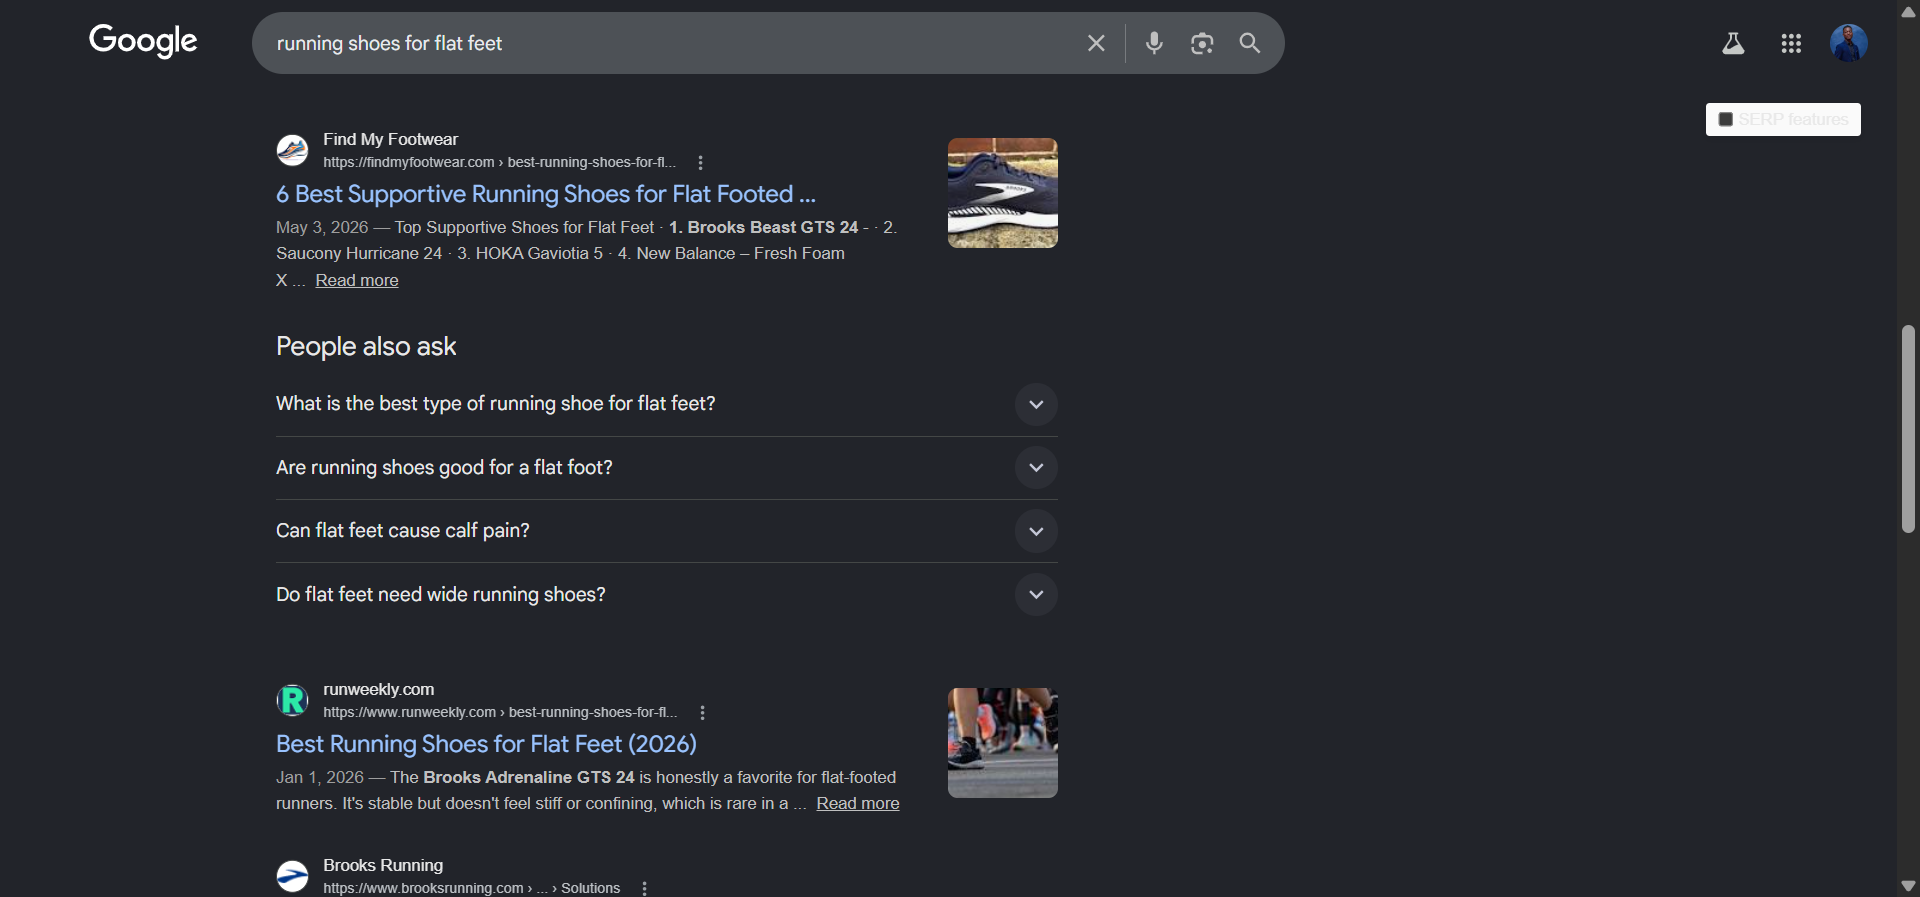Open Google Lens image search

(1202, 43)
